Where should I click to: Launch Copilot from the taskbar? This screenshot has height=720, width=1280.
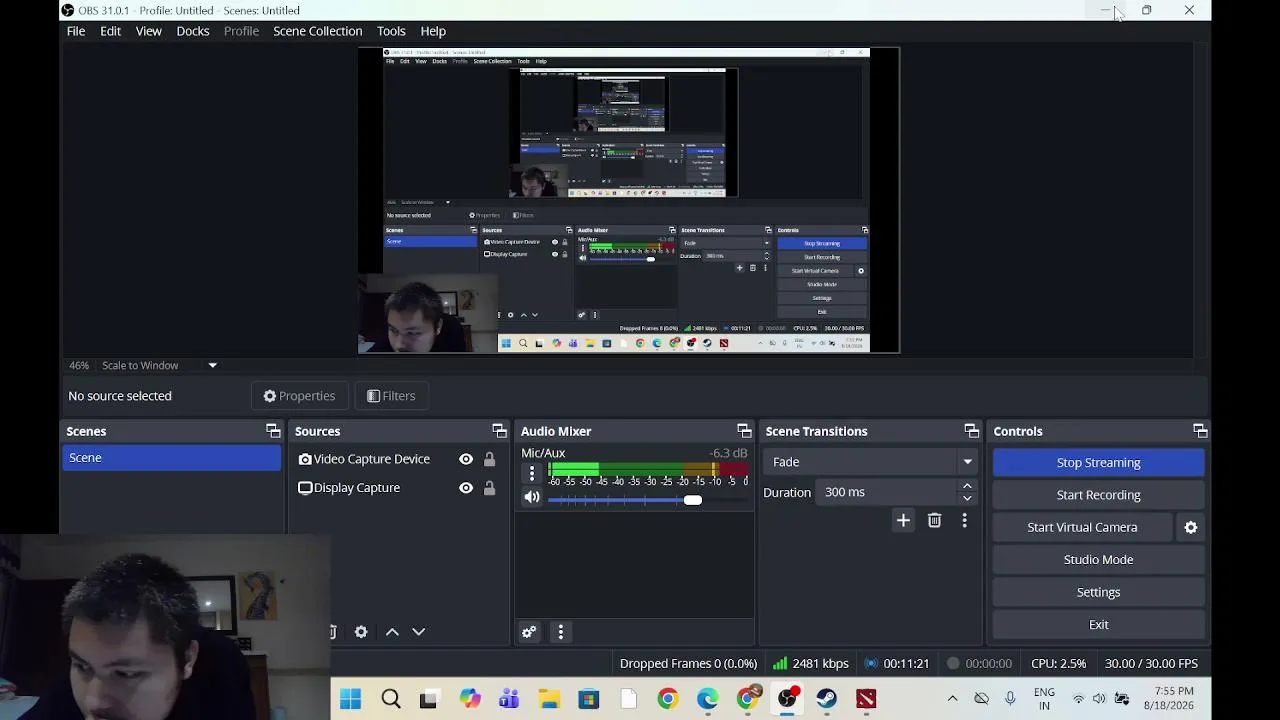coord(470,699)
